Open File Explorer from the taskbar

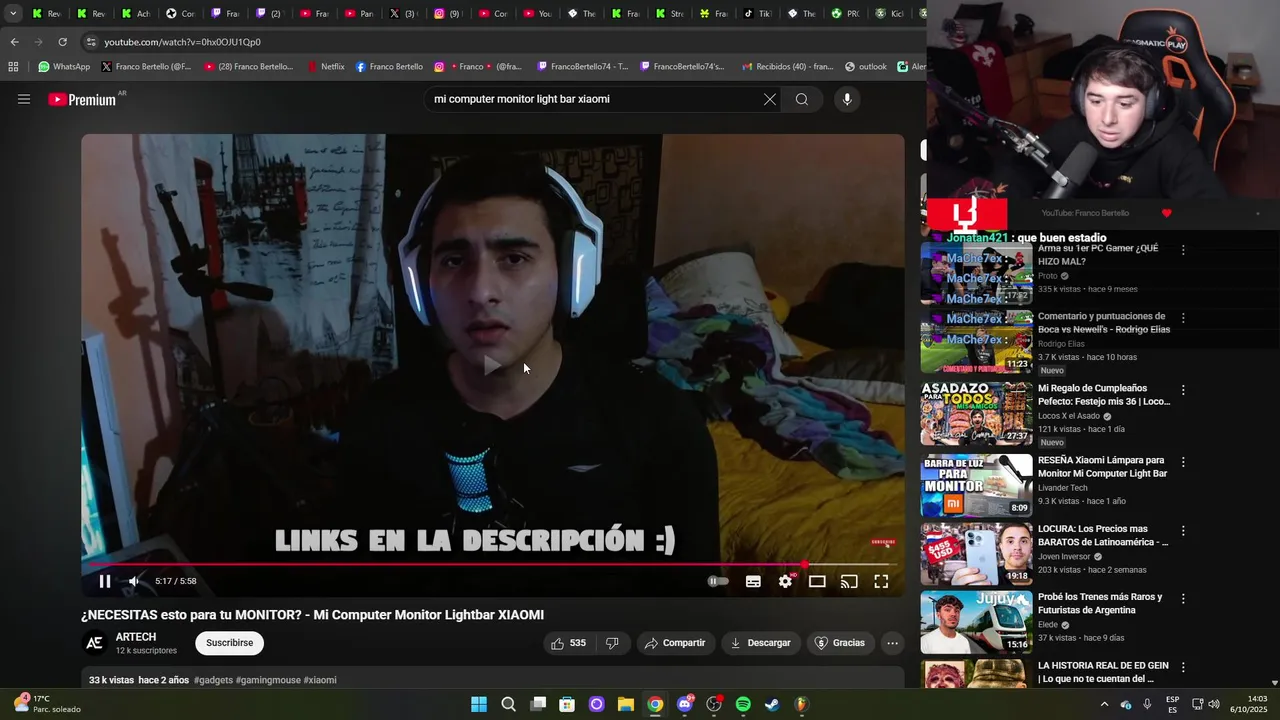[626, 704]
